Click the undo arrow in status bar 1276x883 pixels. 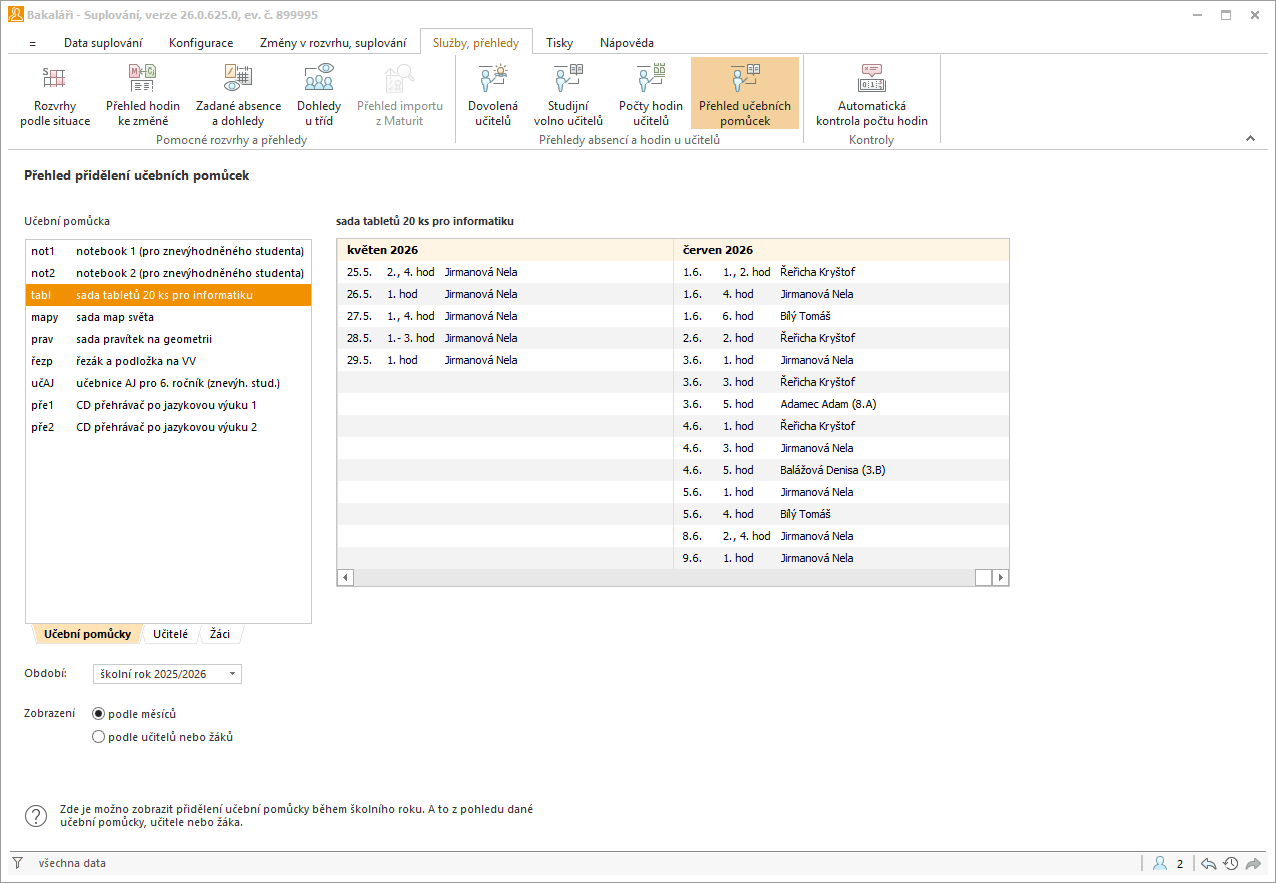click(1208, 863)
